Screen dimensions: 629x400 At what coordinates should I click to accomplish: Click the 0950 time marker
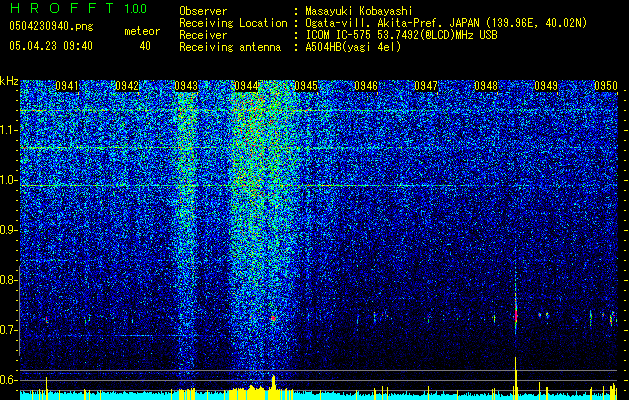605,86
